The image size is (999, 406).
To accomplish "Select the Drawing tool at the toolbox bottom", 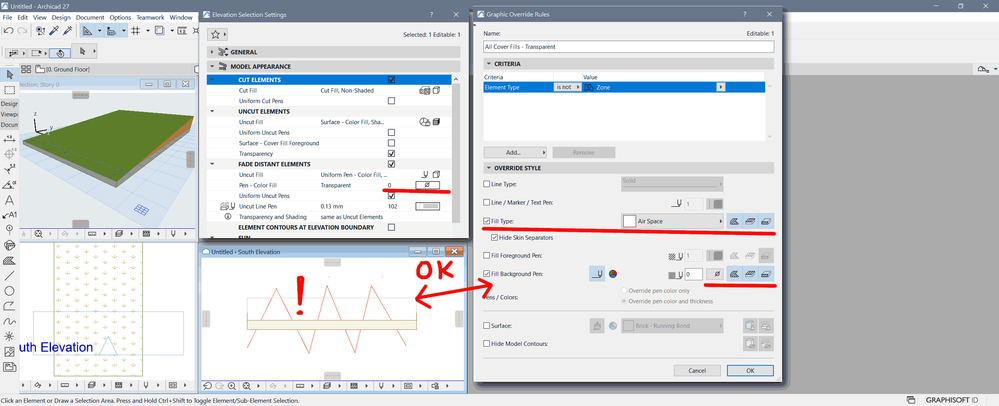I will point(9,366).
